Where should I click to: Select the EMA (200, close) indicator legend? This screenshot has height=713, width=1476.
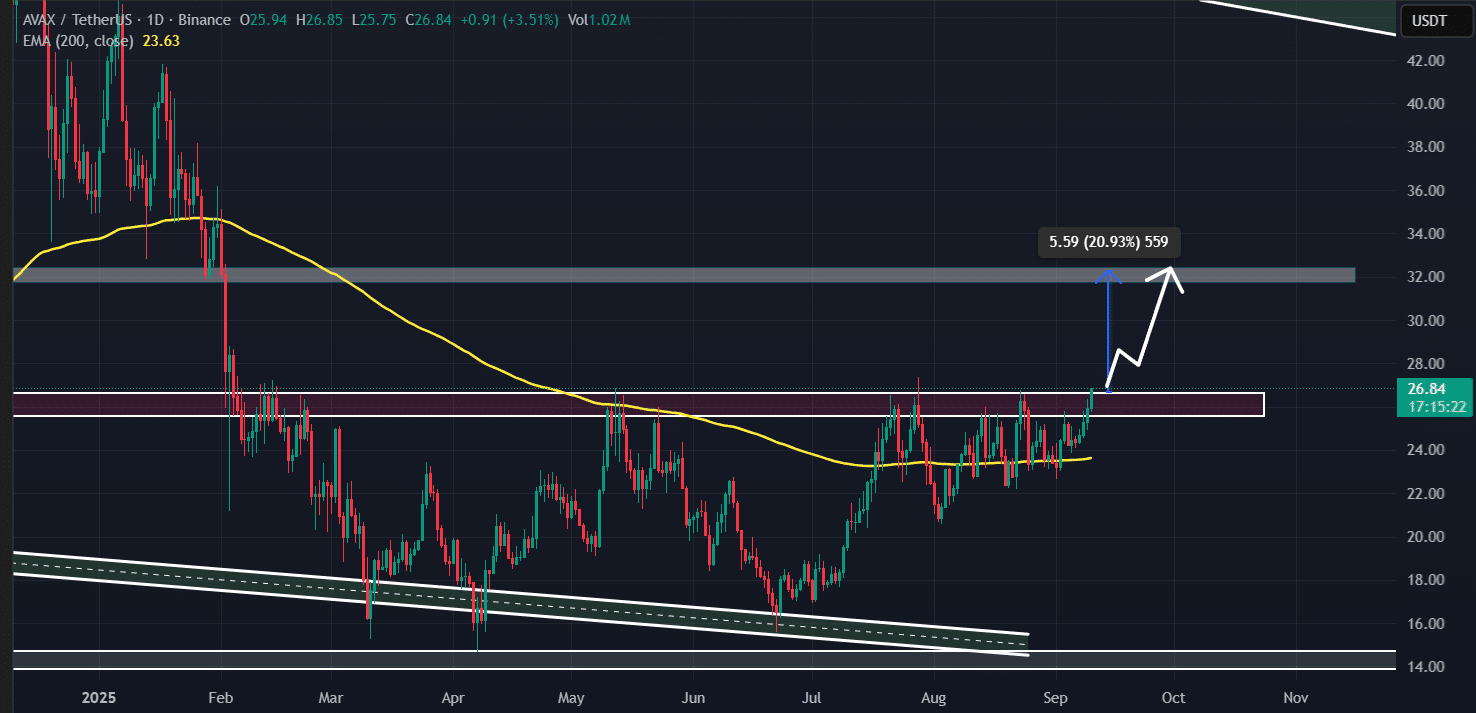click(x=78, y=41)
